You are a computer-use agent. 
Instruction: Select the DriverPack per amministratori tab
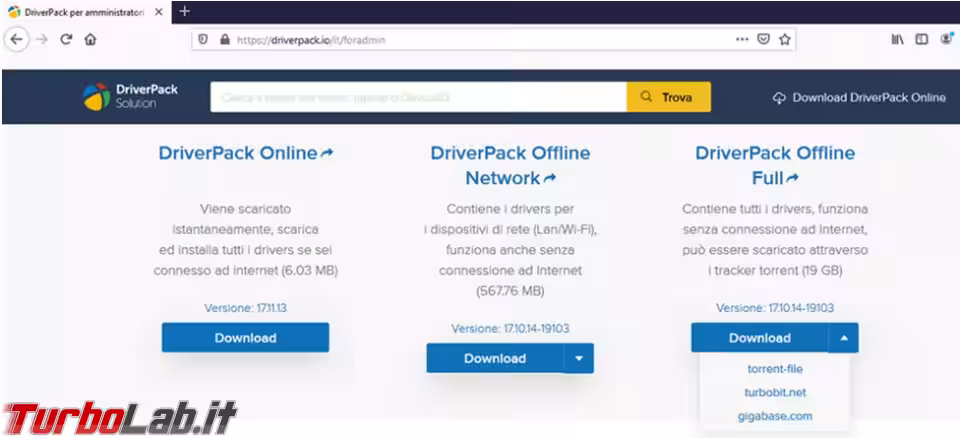coord(86,12)
